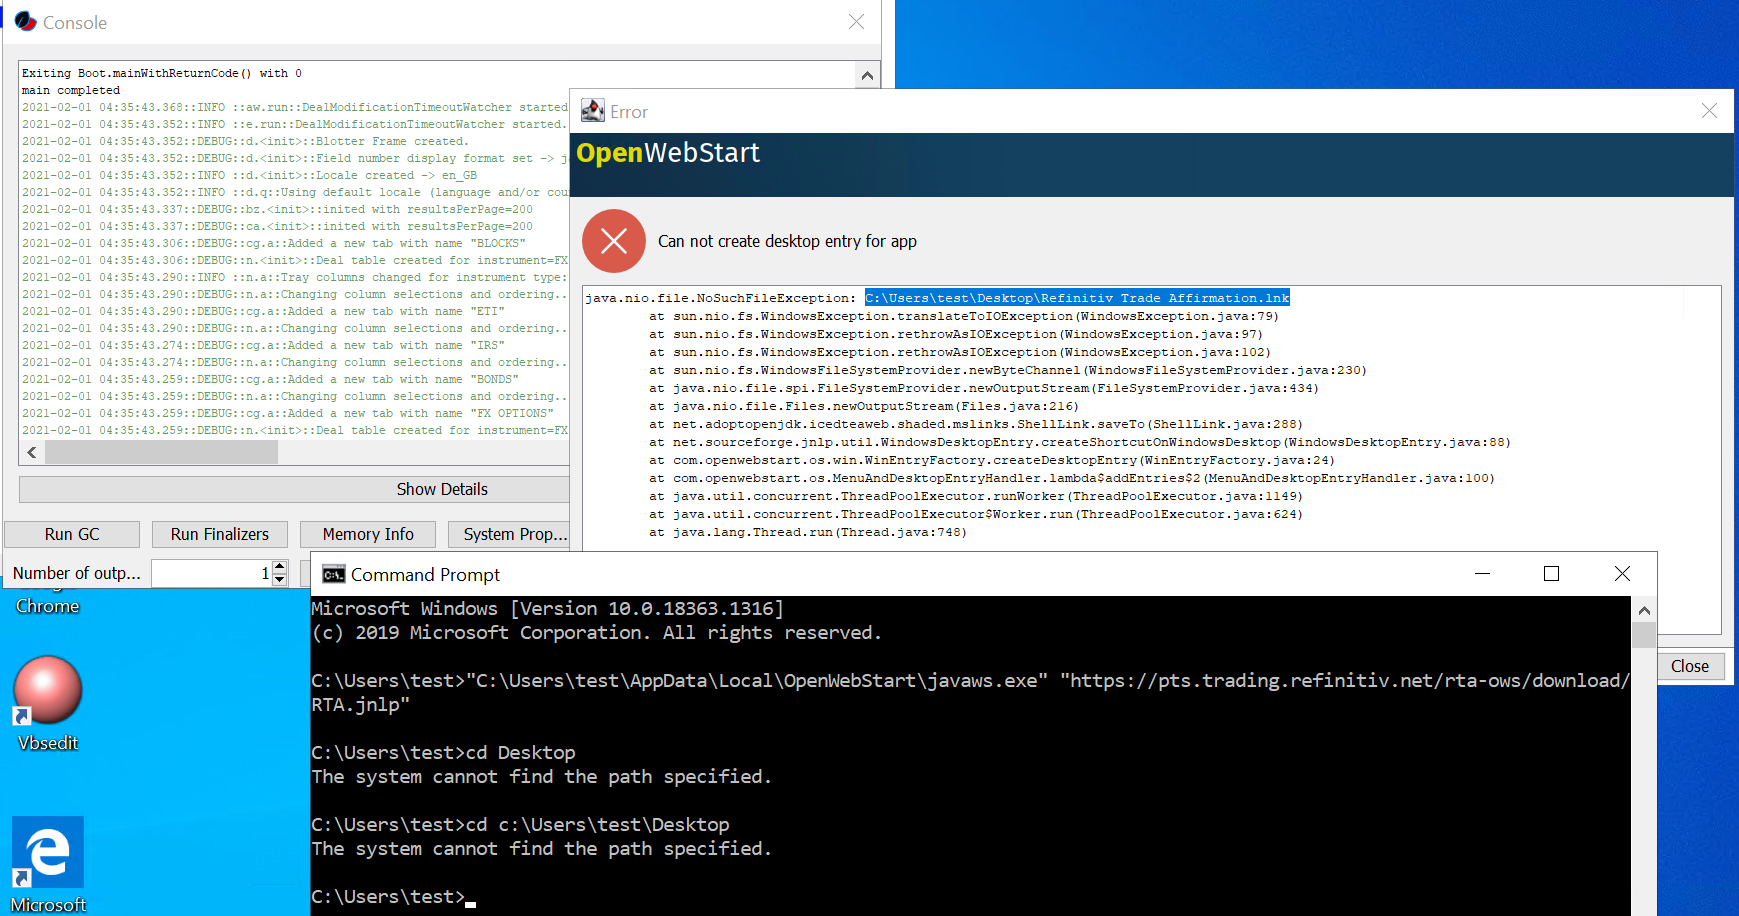
Task: Launch Vbsedit from the desktop shortcut
Action: point(46,690)
